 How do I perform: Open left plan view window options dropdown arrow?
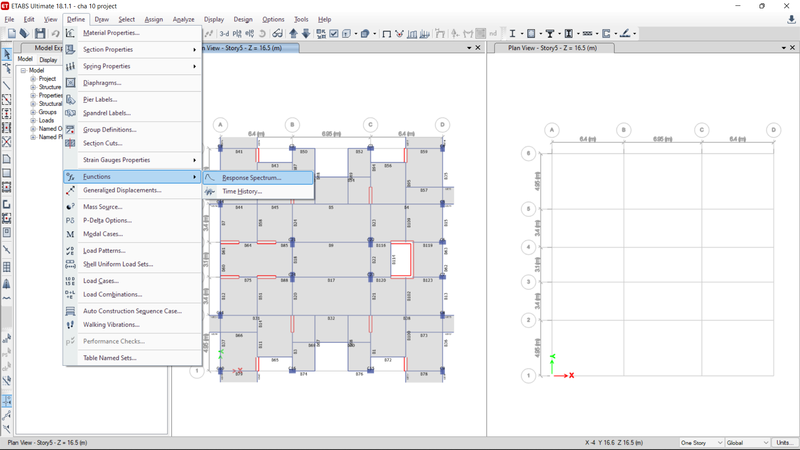(469, 47)
